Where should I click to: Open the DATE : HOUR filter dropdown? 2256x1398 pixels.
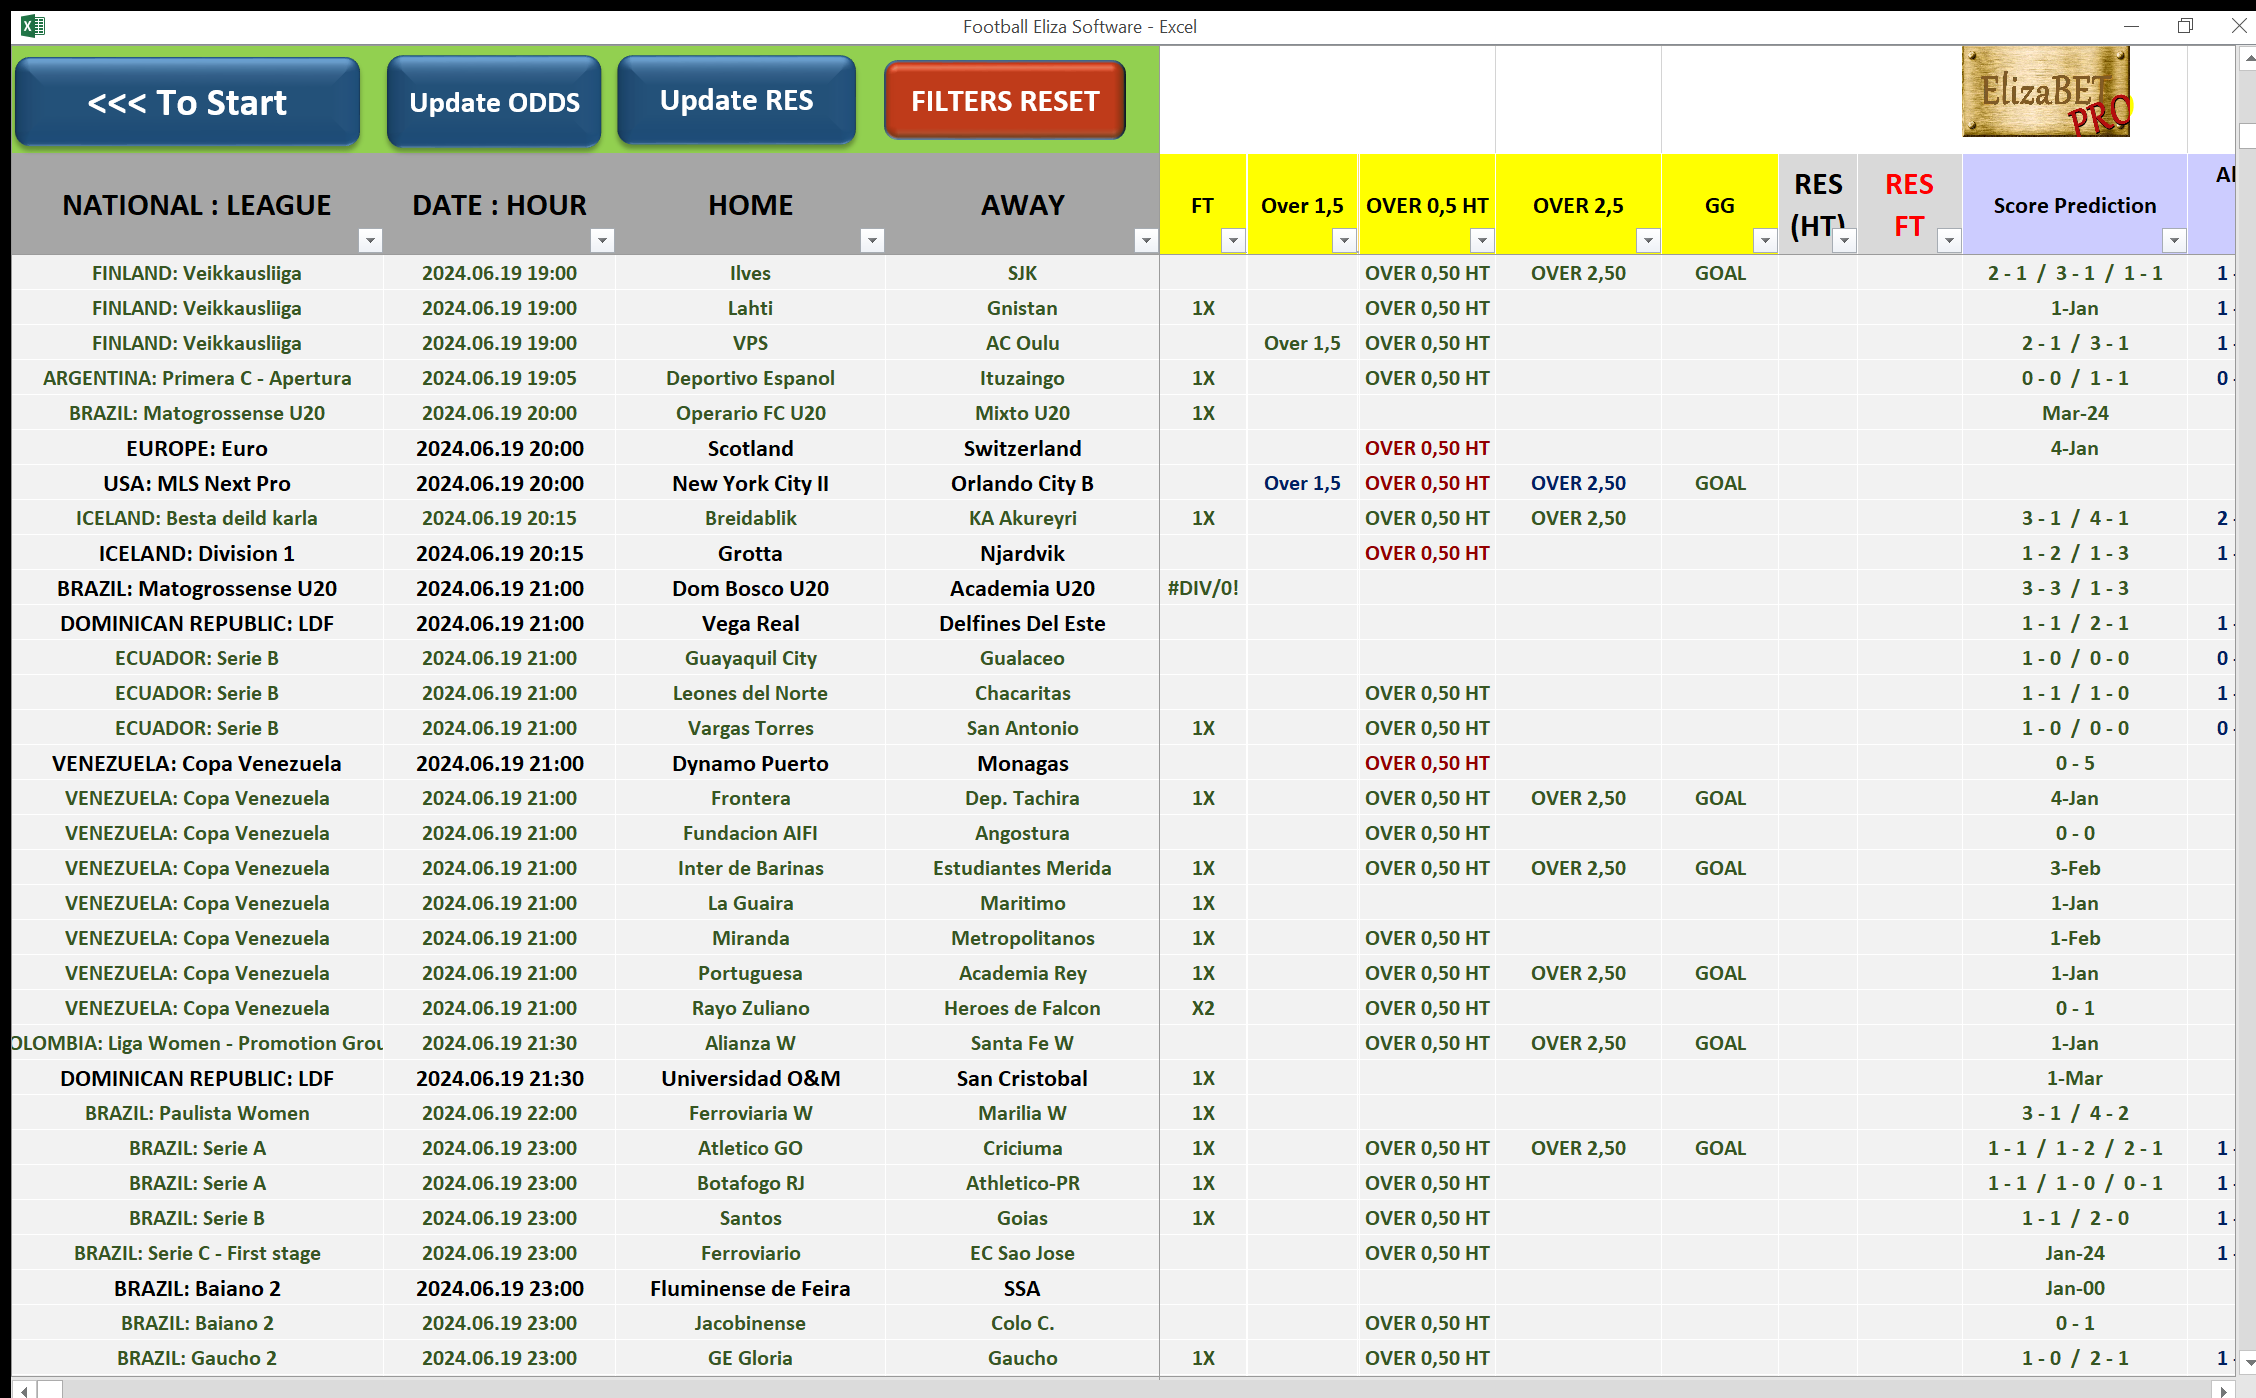click(602, 240)
